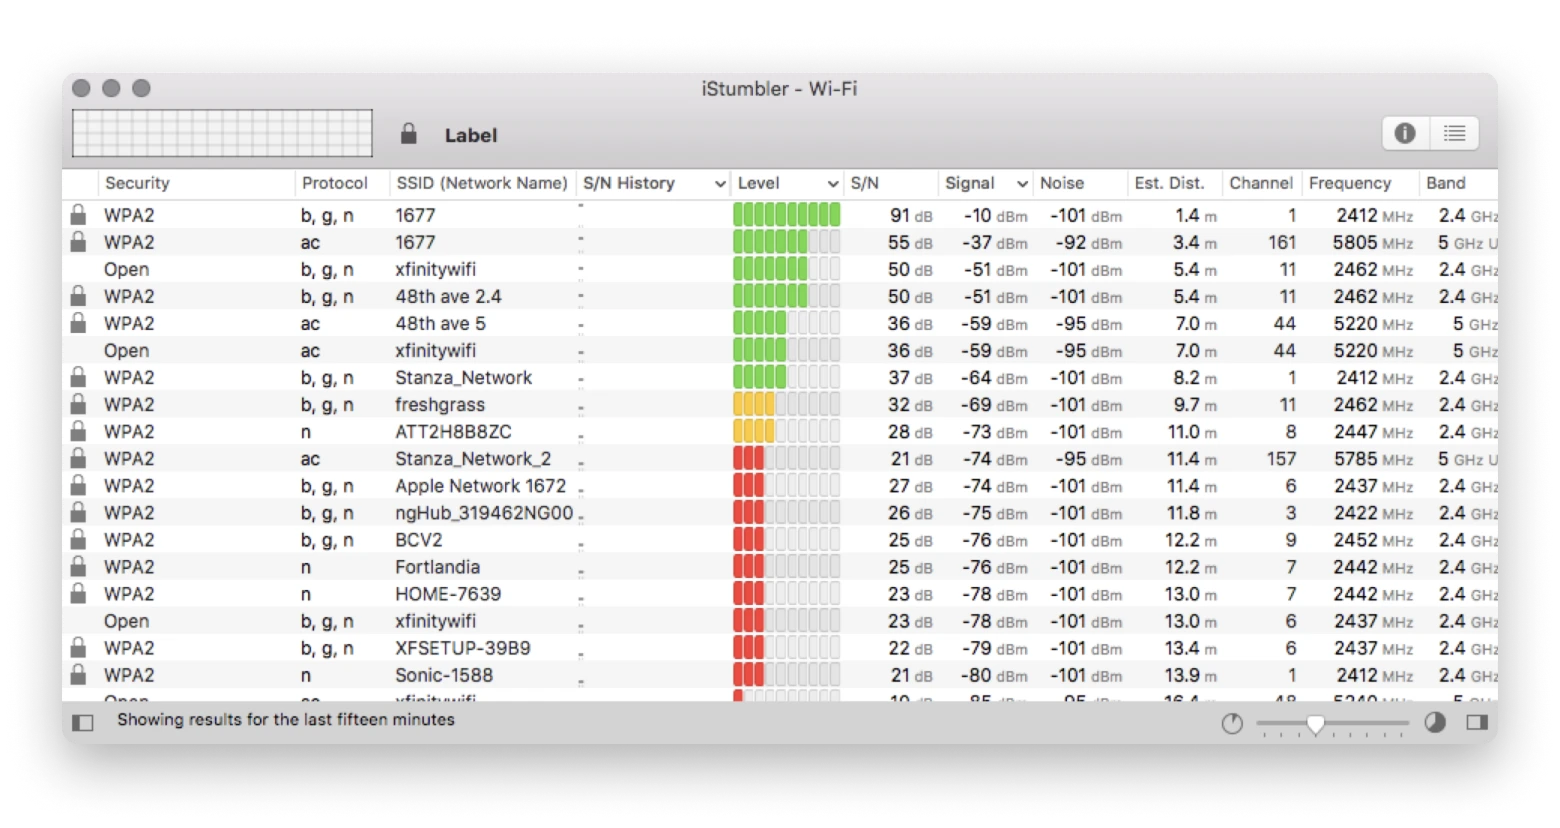The width and height of the screenshot is (1560, 828).
Task: Click lock icon for 48th ave 5 network
Action: (x=78, y=322)
